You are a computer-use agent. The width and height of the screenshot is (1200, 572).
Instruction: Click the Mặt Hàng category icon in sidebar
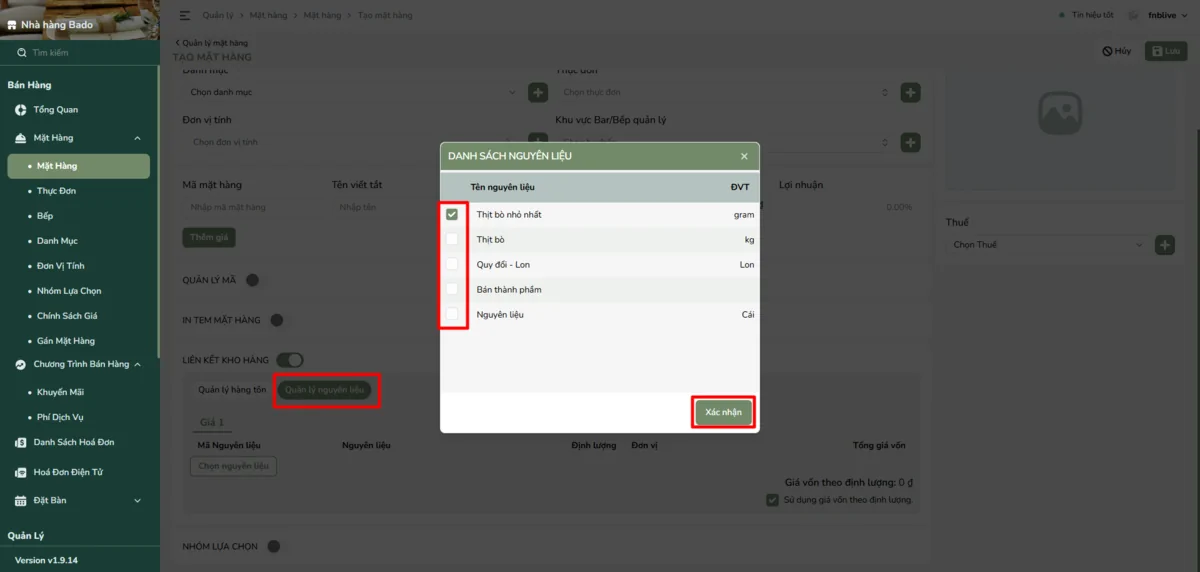pos(21,138)
